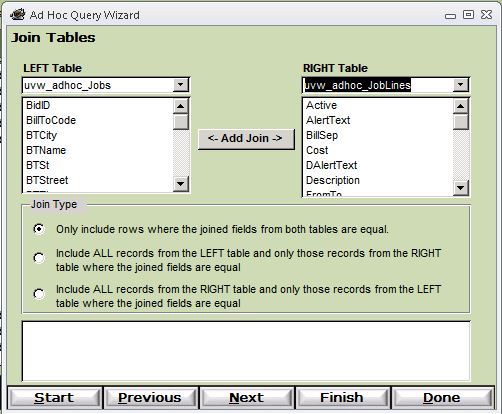Click the RIGHT field list scroll-up arrow
This screenshot has width=502, height=414.
tap(461, 106)
